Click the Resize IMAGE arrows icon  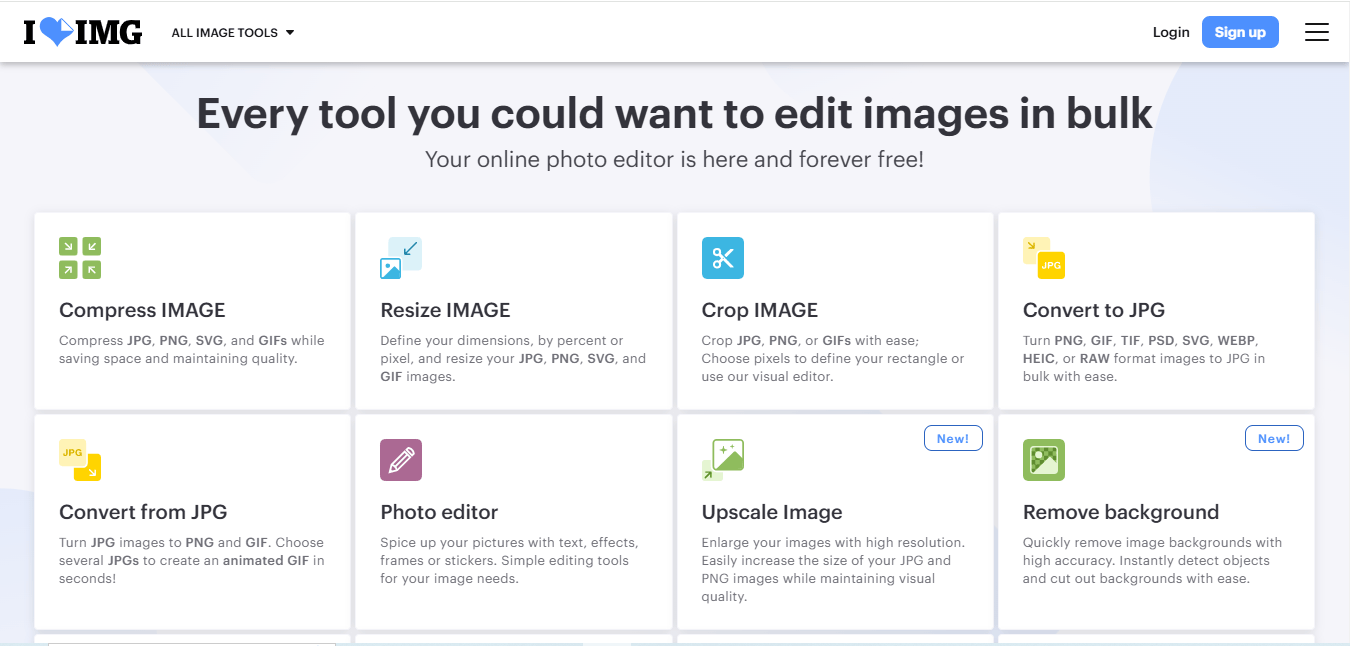pyautogui.click(x=401, y=256)
